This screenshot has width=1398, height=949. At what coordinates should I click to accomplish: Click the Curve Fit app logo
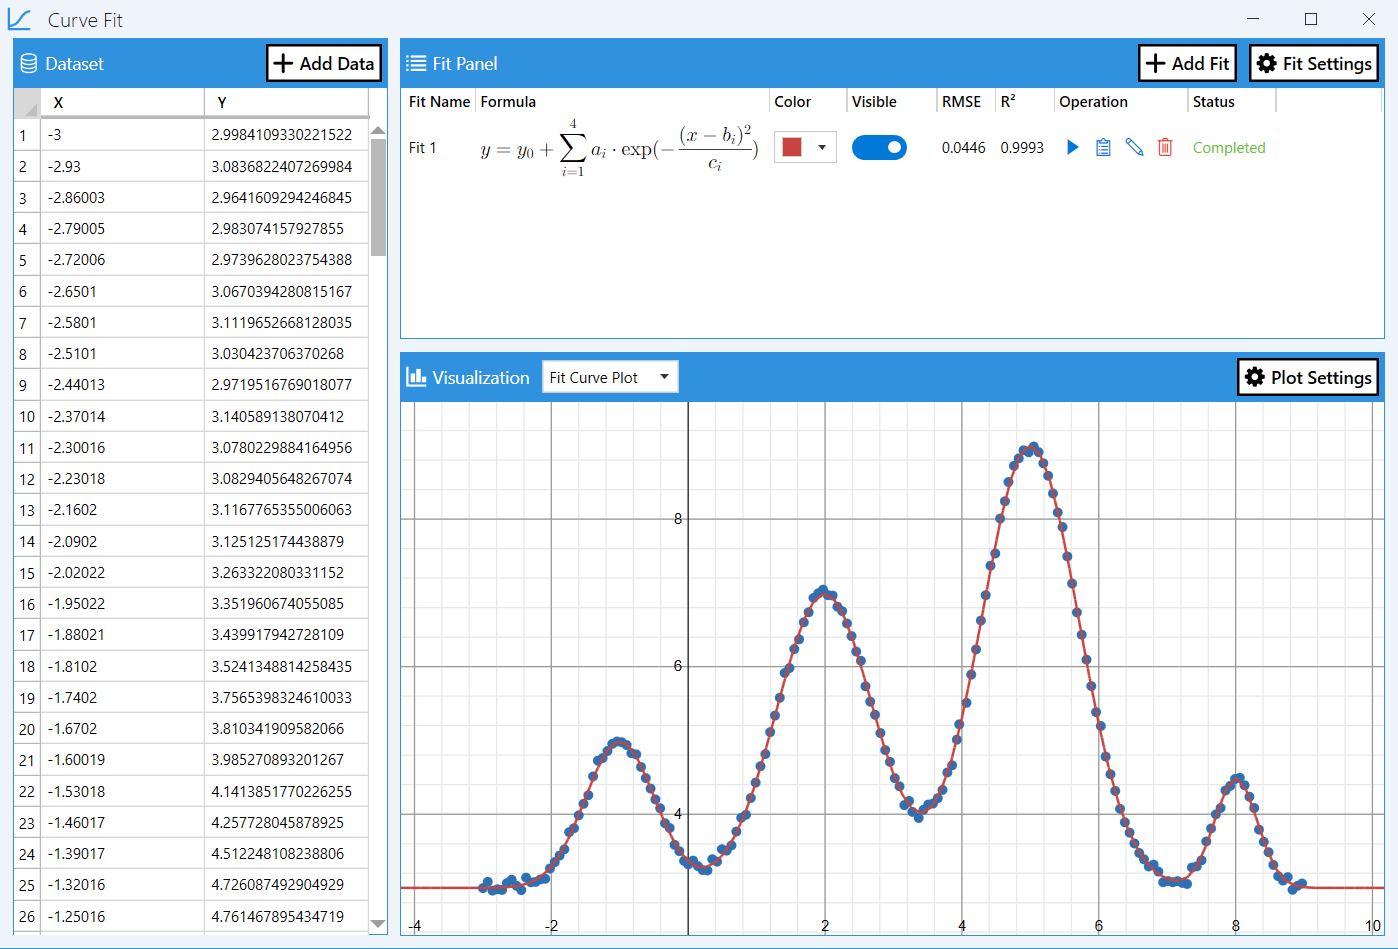19,19
